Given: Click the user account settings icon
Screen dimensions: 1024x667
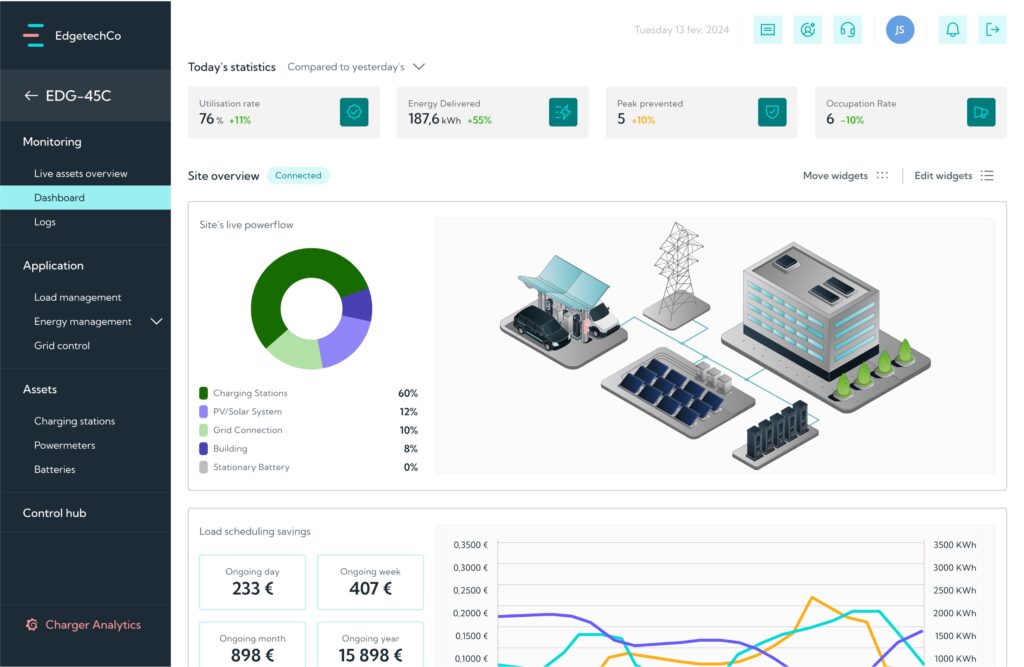Looking at the screenshot, I should point(808,30).
